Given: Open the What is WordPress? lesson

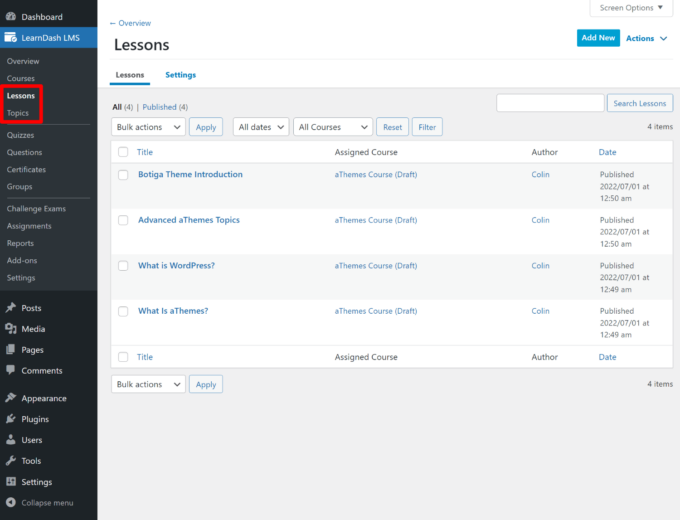Looking at the screenshot, I should point(176,265).
